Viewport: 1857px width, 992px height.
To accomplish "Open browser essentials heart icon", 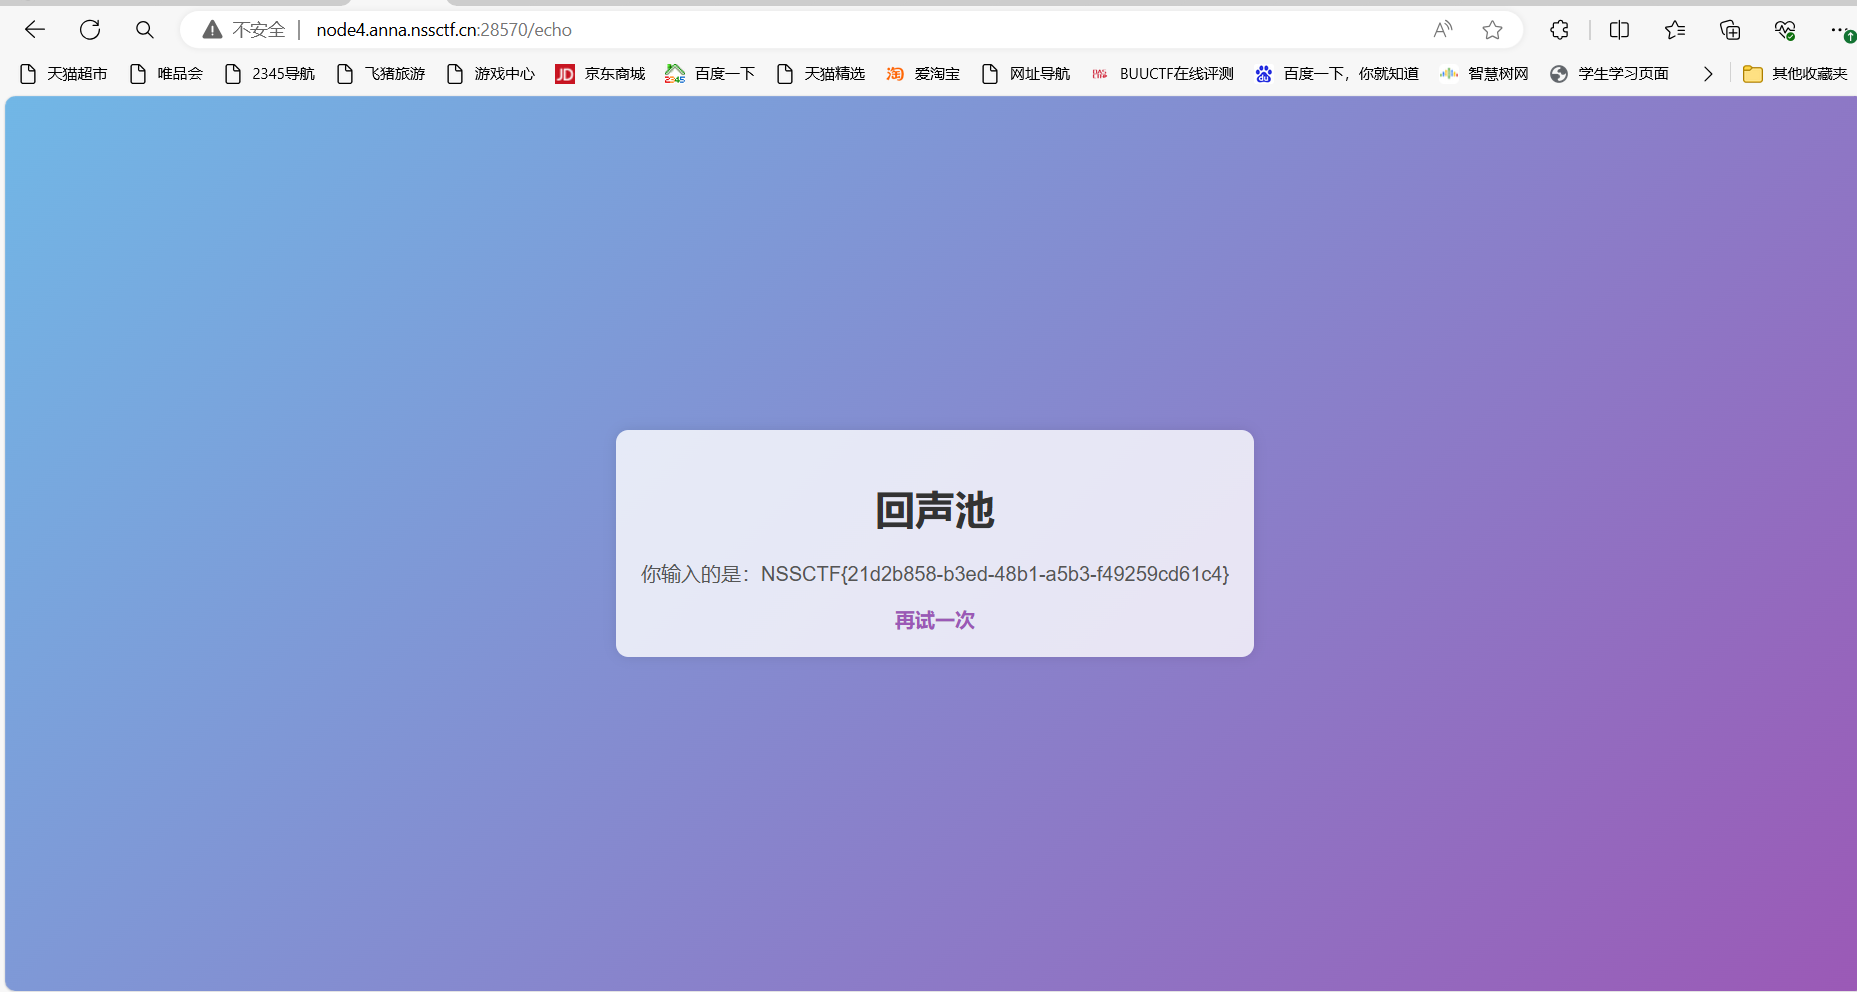I will 1785,30.
